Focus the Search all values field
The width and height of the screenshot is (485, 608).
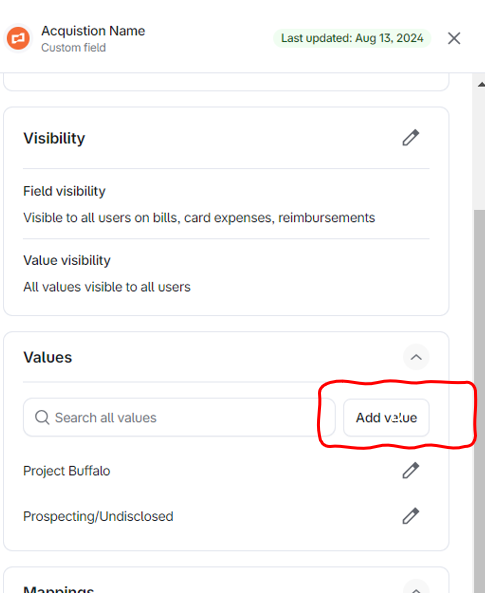coord(179,418)
